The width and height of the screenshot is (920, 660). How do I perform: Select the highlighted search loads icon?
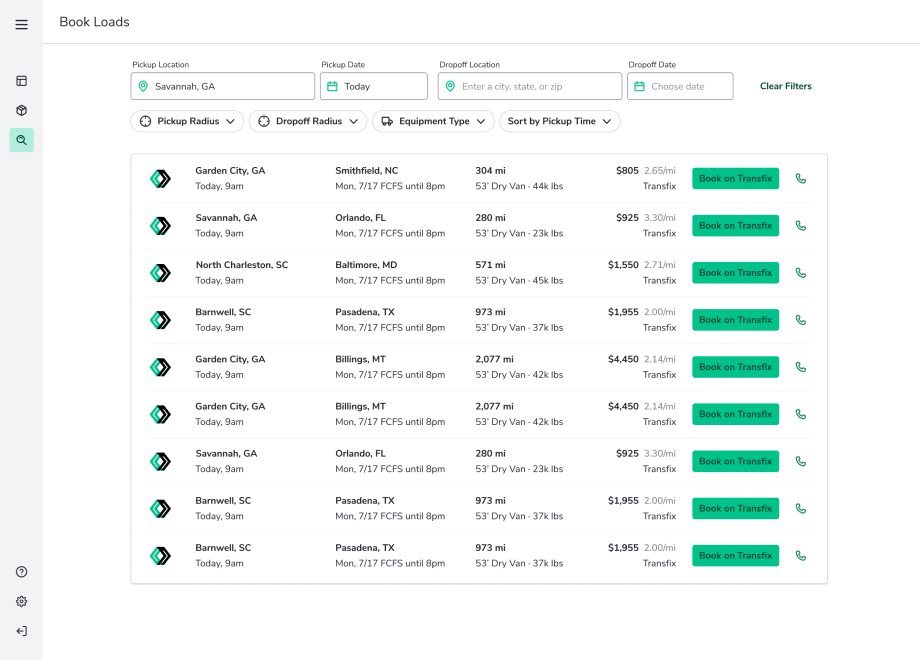(21, 140)
